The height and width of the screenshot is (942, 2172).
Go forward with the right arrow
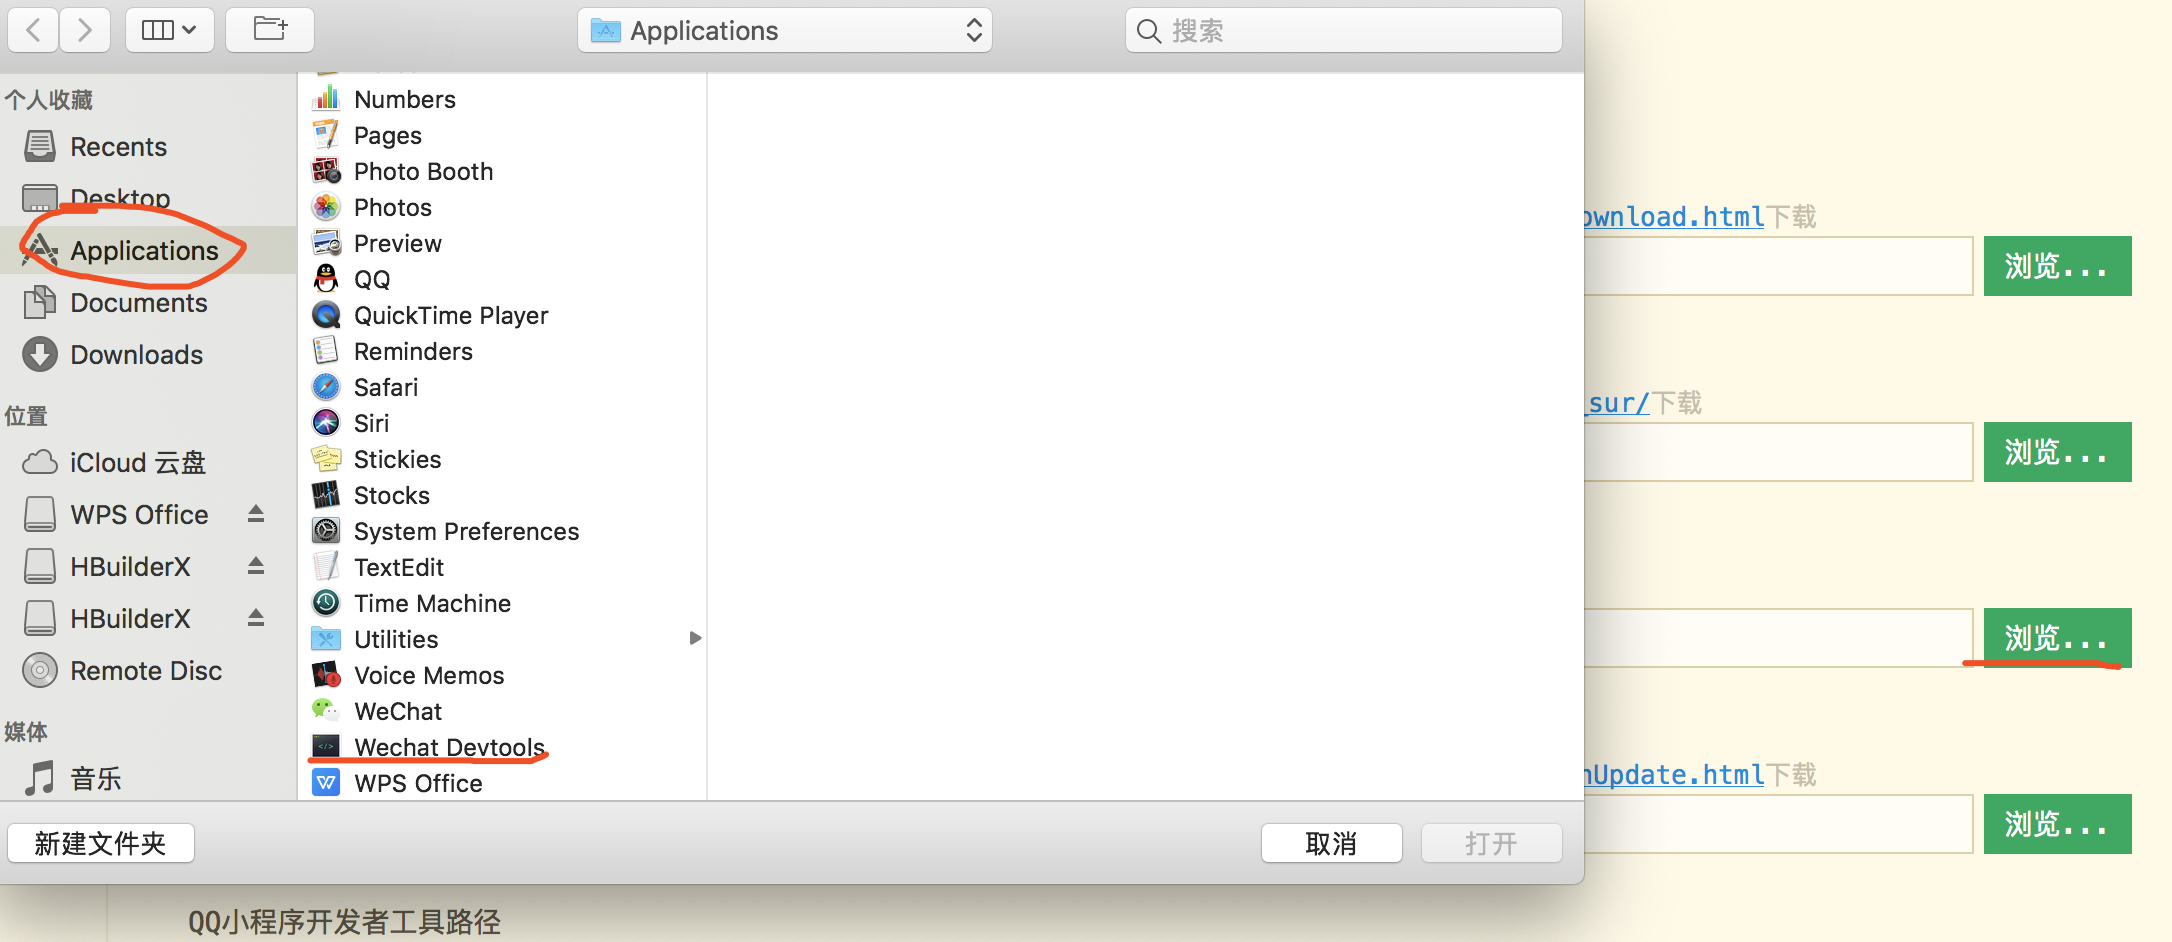tap(85, 30)
